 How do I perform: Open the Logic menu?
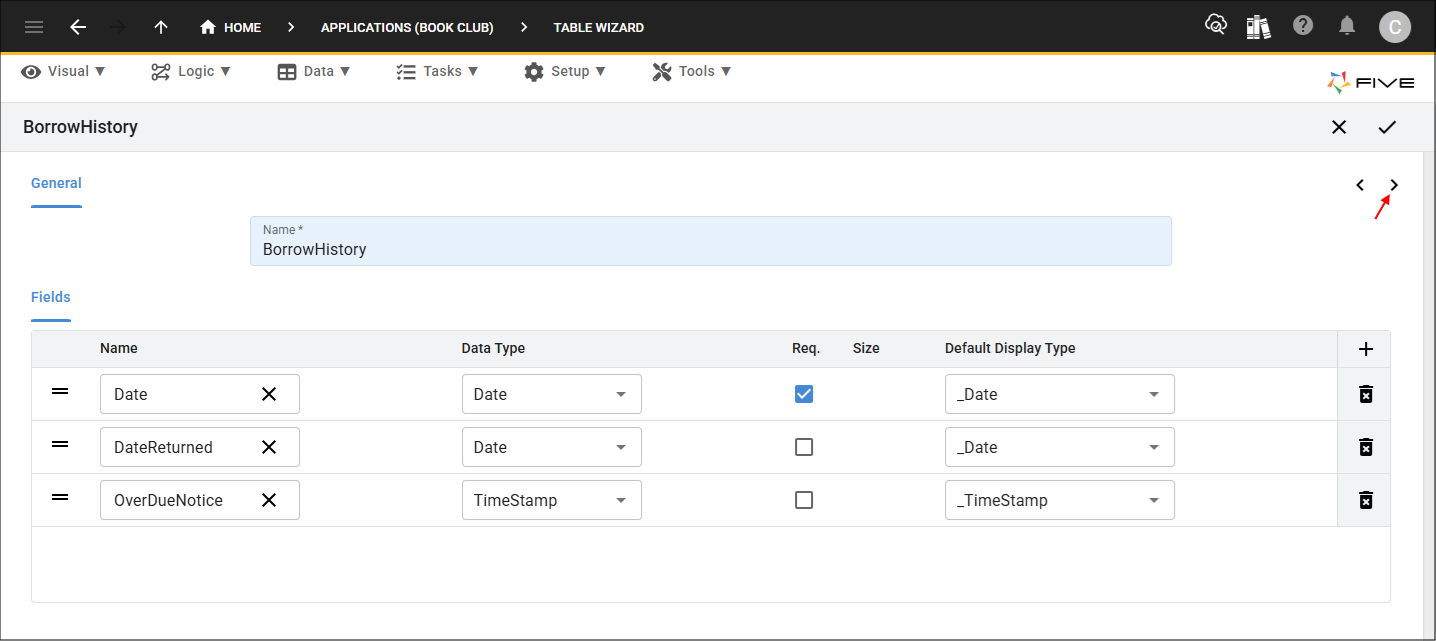click(x=191, y=71)
